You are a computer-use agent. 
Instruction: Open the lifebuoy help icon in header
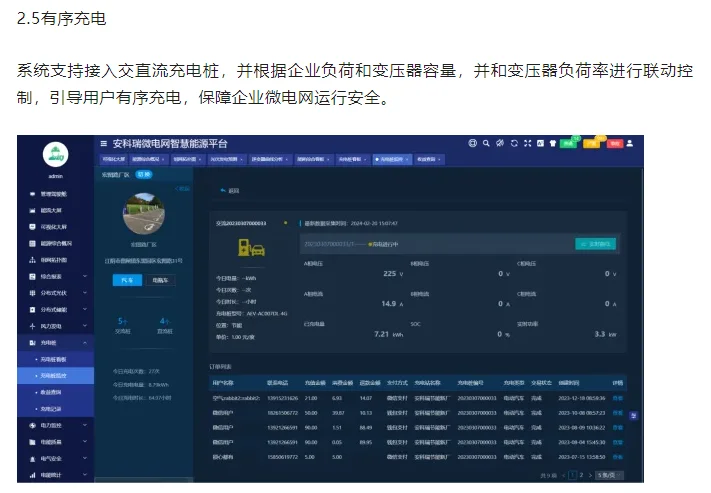pos(472,143)
